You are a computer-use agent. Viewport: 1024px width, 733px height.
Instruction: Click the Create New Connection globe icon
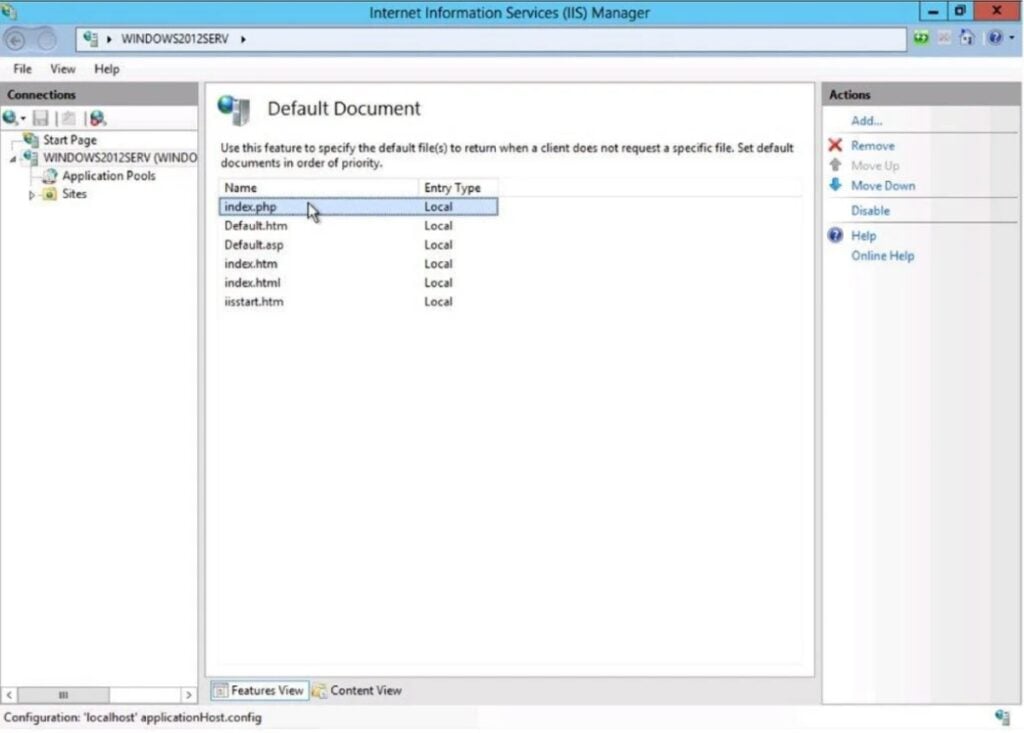click(10, 118)
